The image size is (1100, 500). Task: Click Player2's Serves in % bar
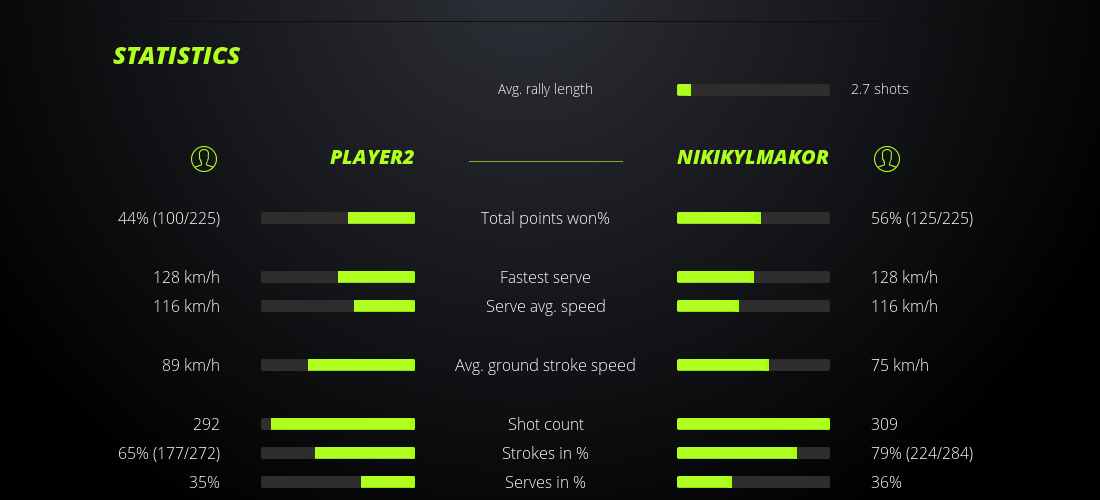tap(338, 482)
